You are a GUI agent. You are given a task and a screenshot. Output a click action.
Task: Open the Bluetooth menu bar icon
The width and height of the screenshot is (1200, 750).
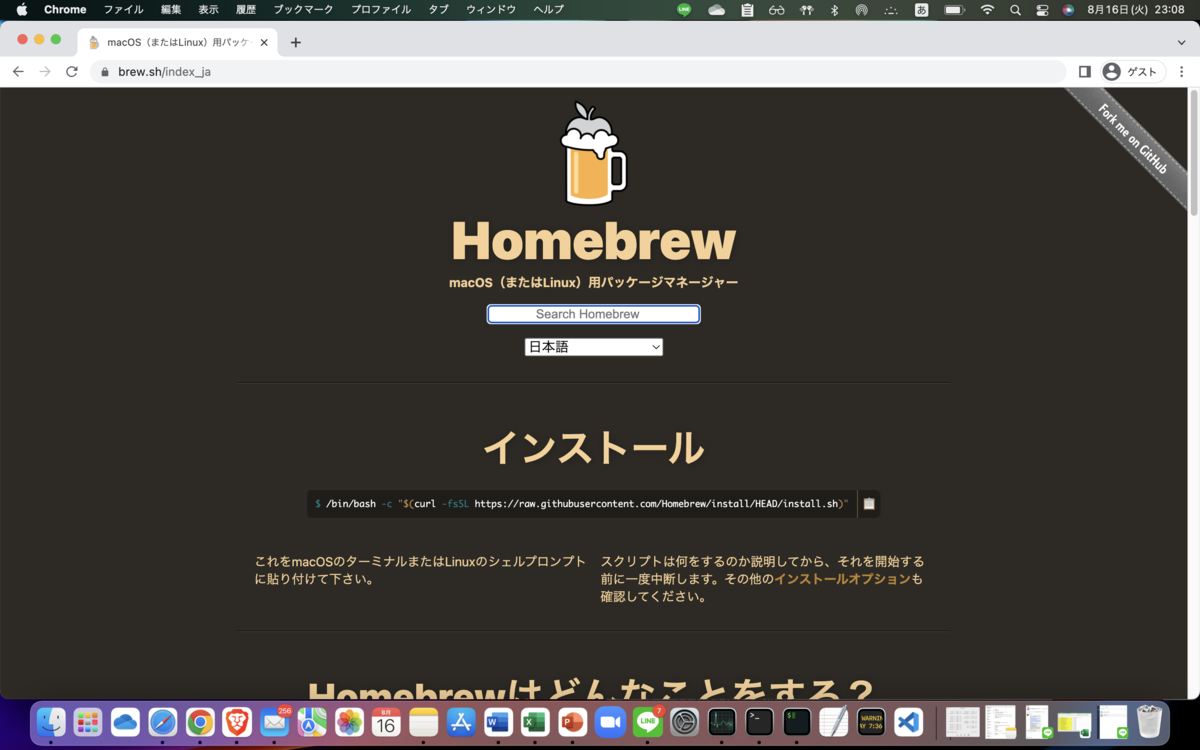835,10
